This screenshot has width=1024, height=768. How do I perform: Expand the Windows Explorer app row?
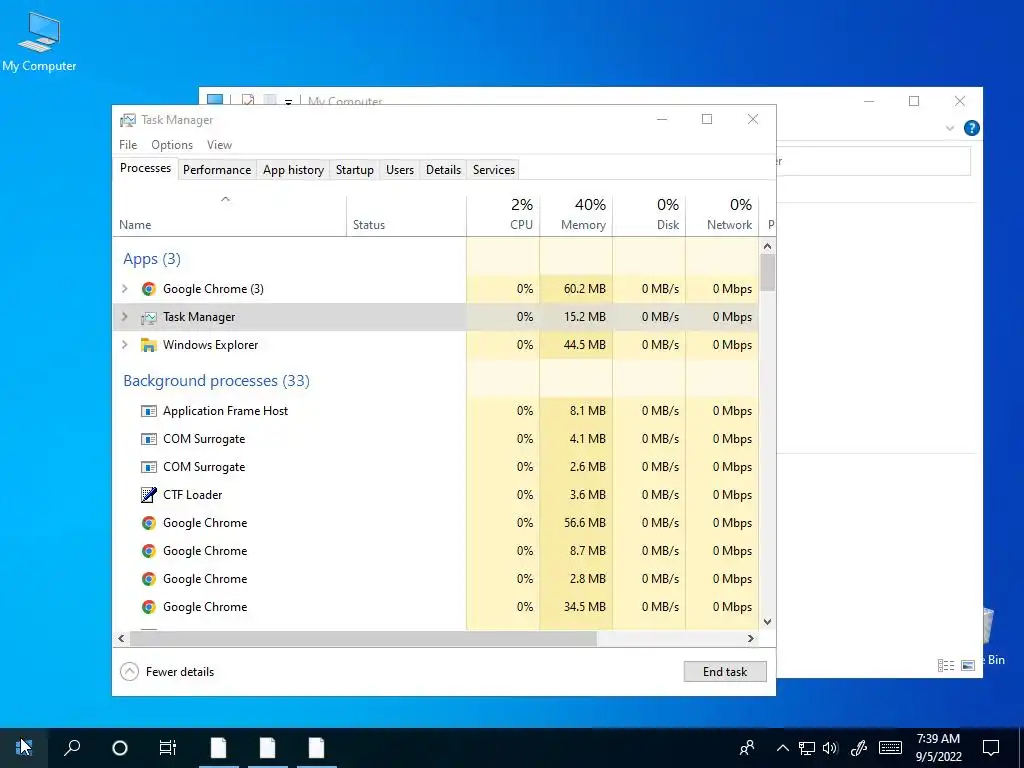click(x=125, y=345)
